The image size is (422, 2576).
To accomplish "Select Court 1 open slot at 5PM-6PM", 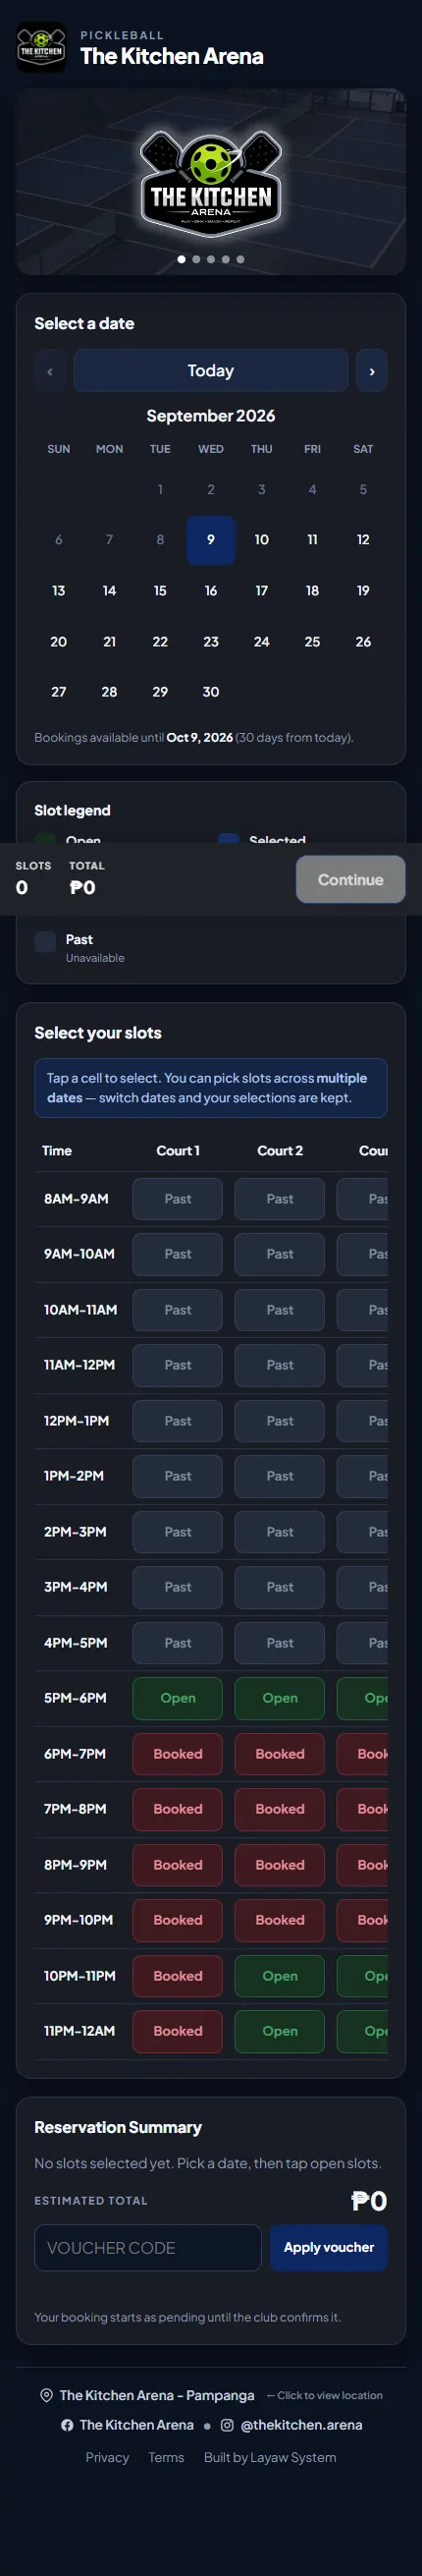I will (178, 1698).
